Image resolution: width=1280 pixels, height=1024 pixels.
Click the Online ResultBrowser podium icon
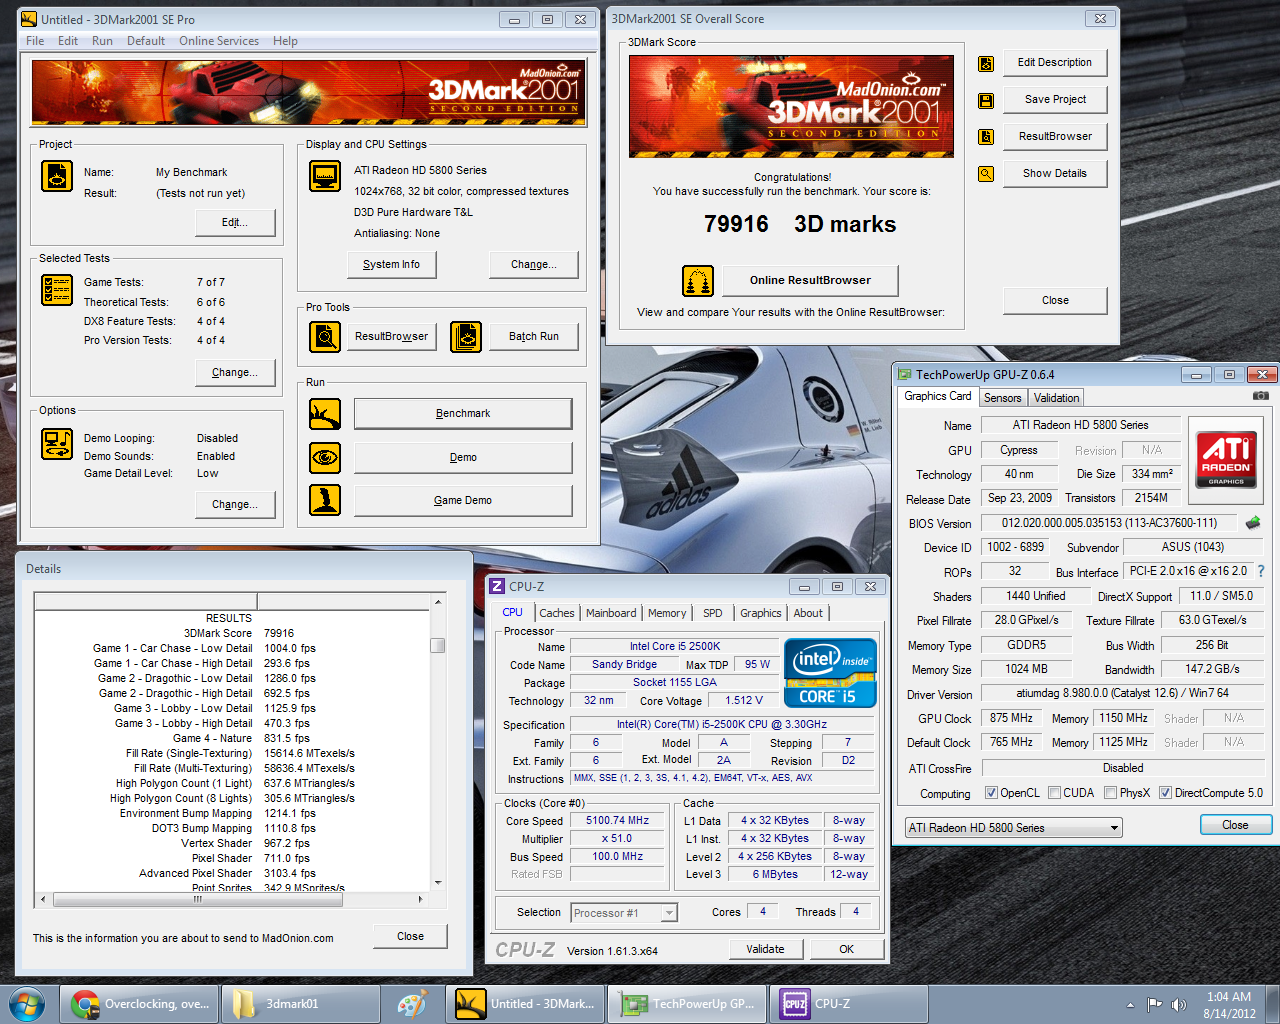[698, 281]
